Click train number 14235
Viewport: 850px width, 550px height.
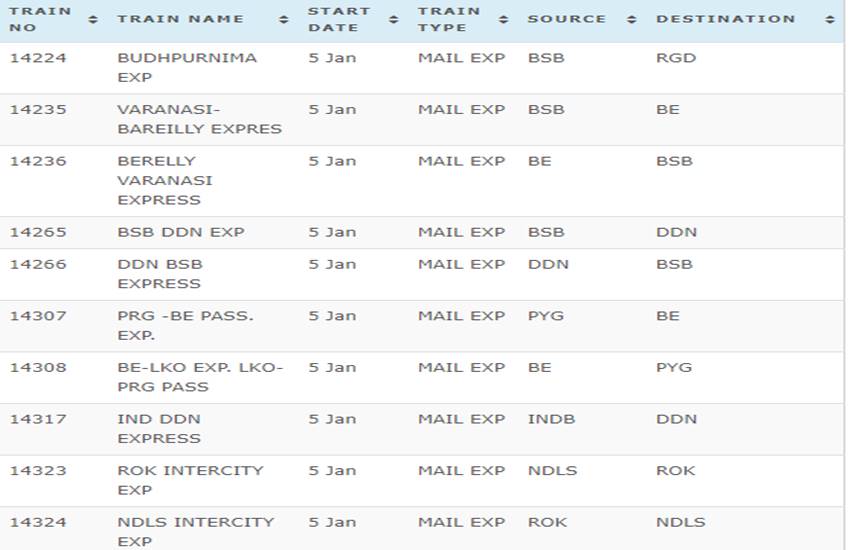point(38,109)
